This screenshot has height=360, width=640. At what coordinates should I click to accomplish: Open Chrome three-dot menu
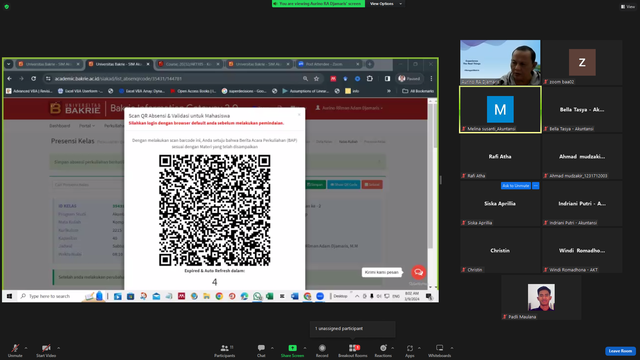click(x=431, y=78)
